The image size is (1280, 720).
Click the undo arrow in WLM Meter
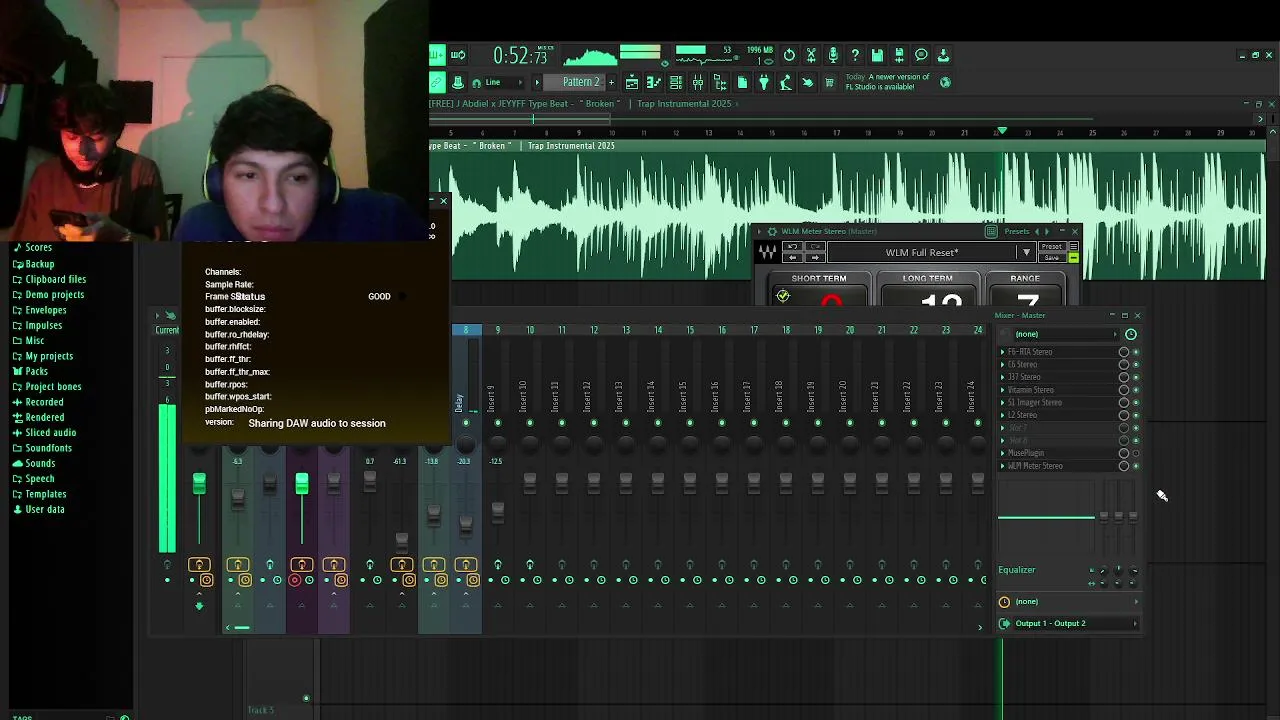click(x=793, y=247)
